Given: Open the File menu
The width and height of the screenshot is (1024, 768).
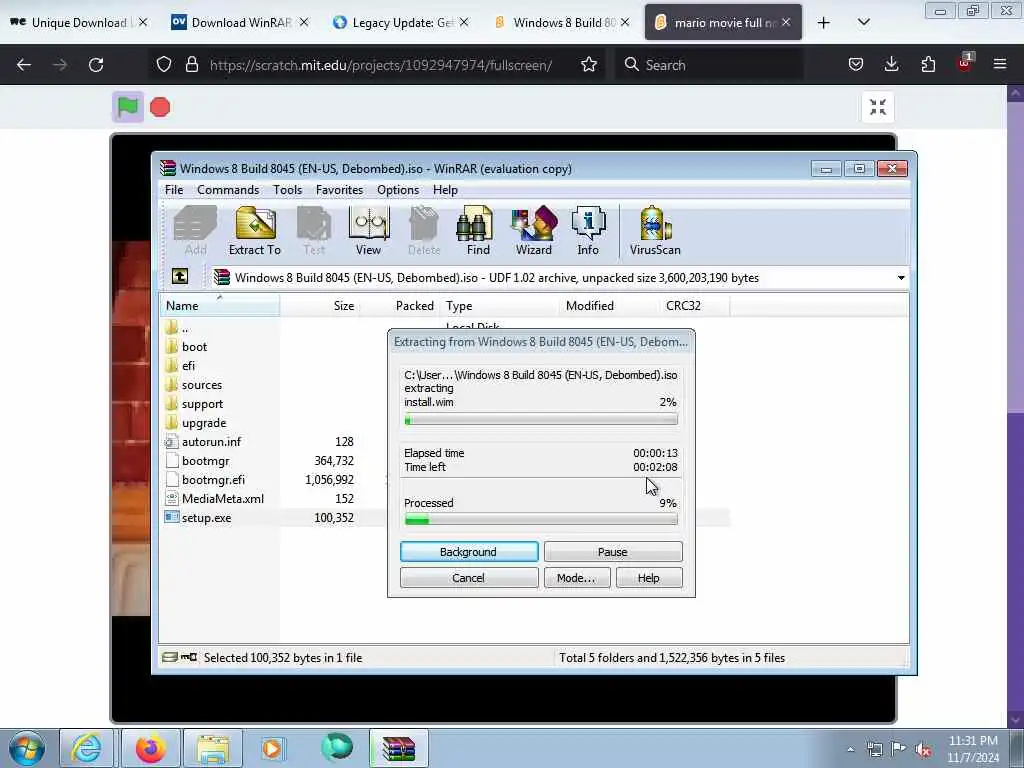Looking at the screenshot, I should tap(174, 189).
